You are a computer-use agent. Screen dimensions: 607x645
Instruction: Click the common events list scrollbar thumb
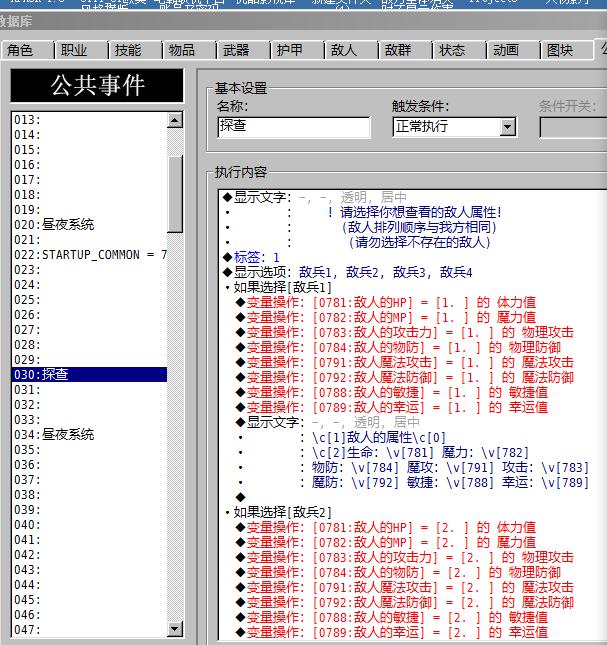[x=175, y=194]
